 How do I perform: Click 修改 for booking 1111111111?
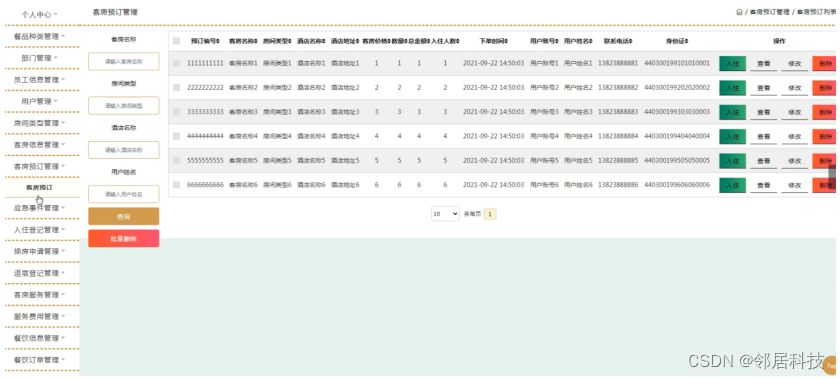point(794,63)
